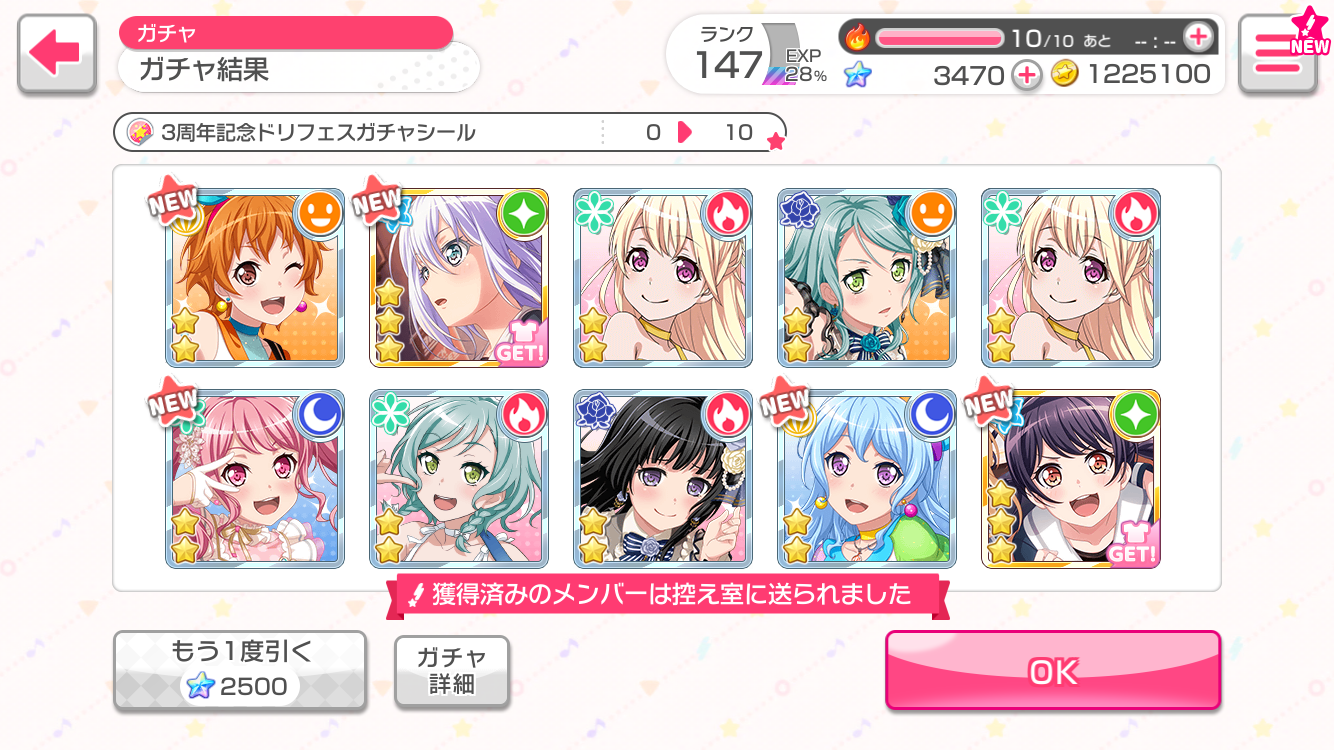Tap 3周年記念ドリフェスガチャシール counter bar
The image size is (1334, 750).
coord(450,132)
